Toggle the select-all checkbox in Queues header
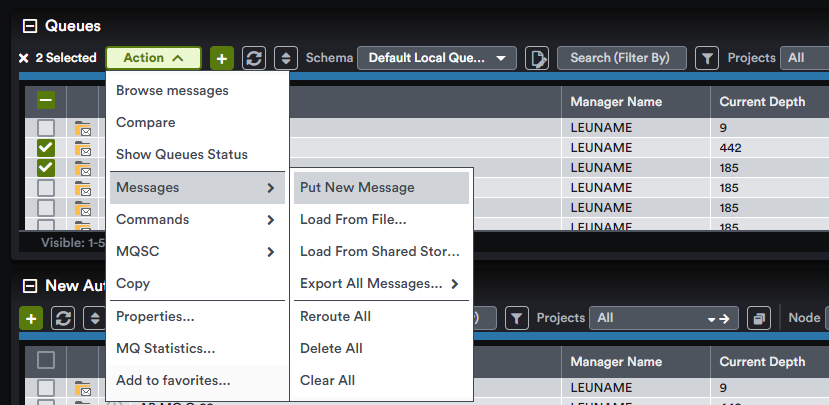Viewport: 829px width, 405px height. pos(46,100)
